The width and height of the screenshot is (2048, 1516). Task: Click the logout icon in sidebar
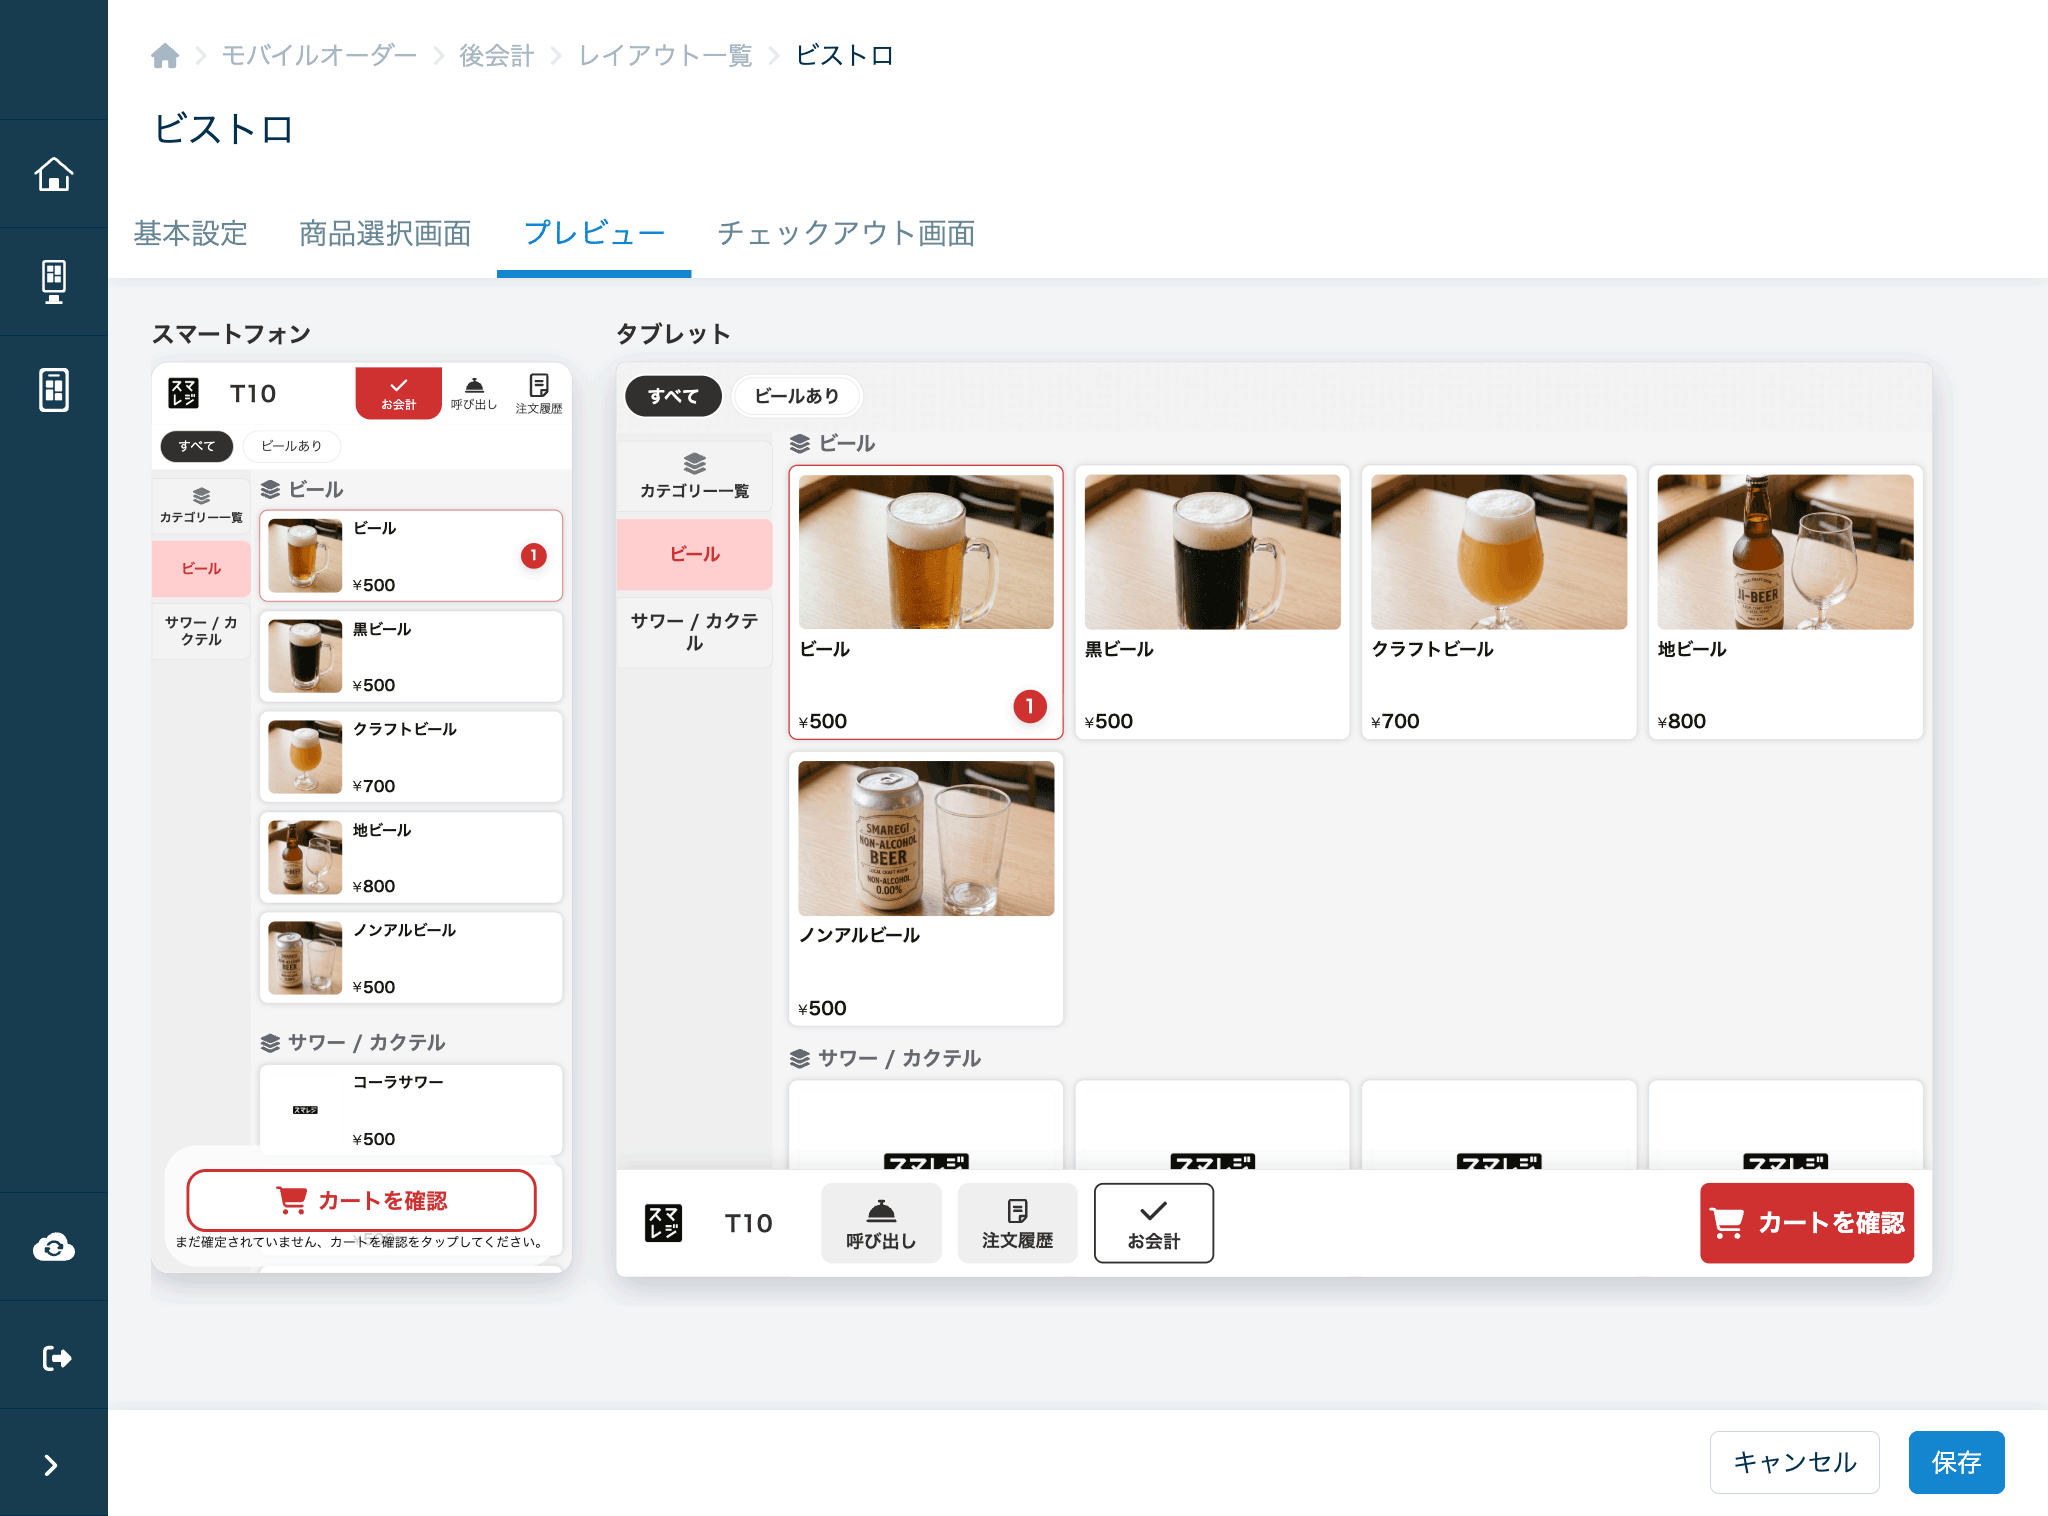pos(56,1357)
